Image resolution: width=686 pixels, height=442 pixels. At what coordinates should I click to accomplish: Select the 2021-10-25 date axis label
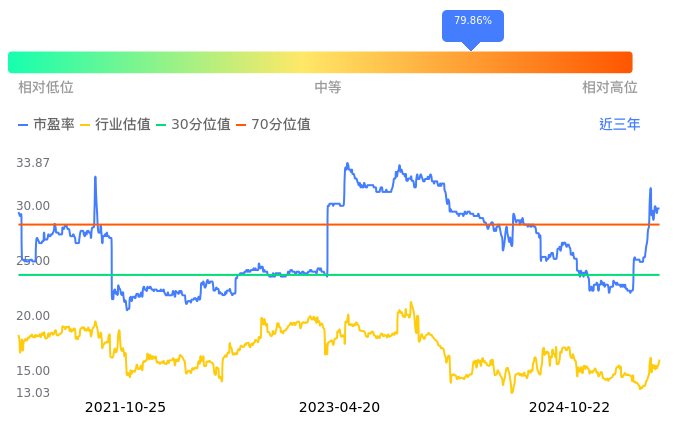(x=125, y=408)
